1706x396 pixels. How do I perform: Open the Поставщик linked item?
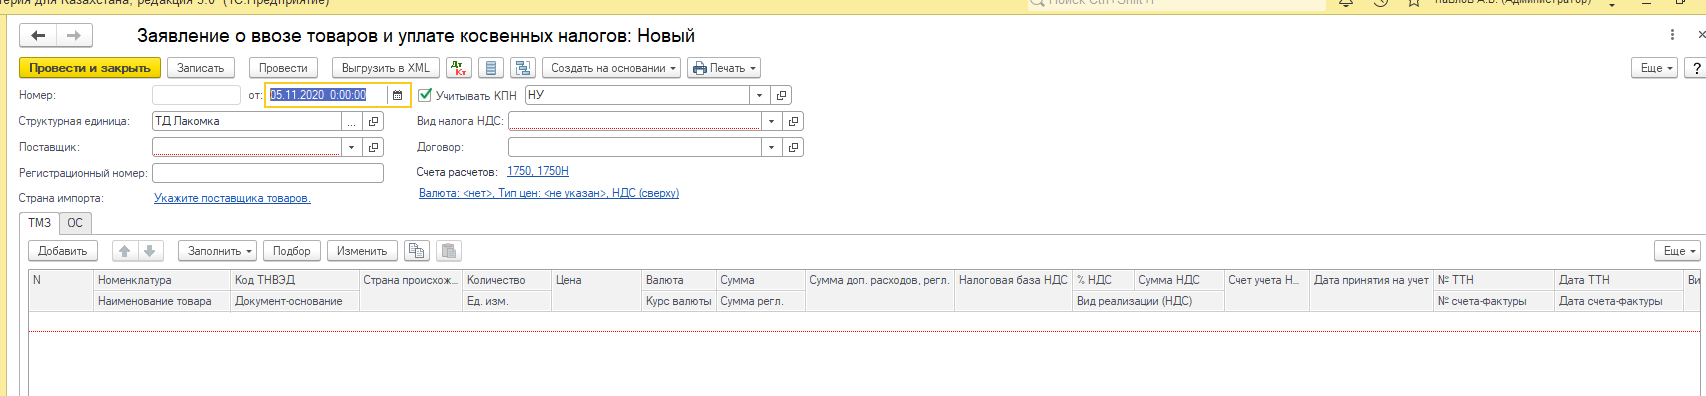(374, 147)
